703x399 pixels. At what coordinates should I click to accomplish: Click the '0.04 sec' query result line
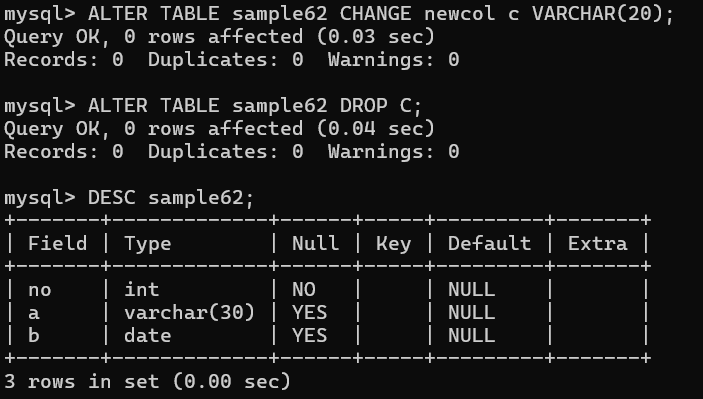[219, 129]
